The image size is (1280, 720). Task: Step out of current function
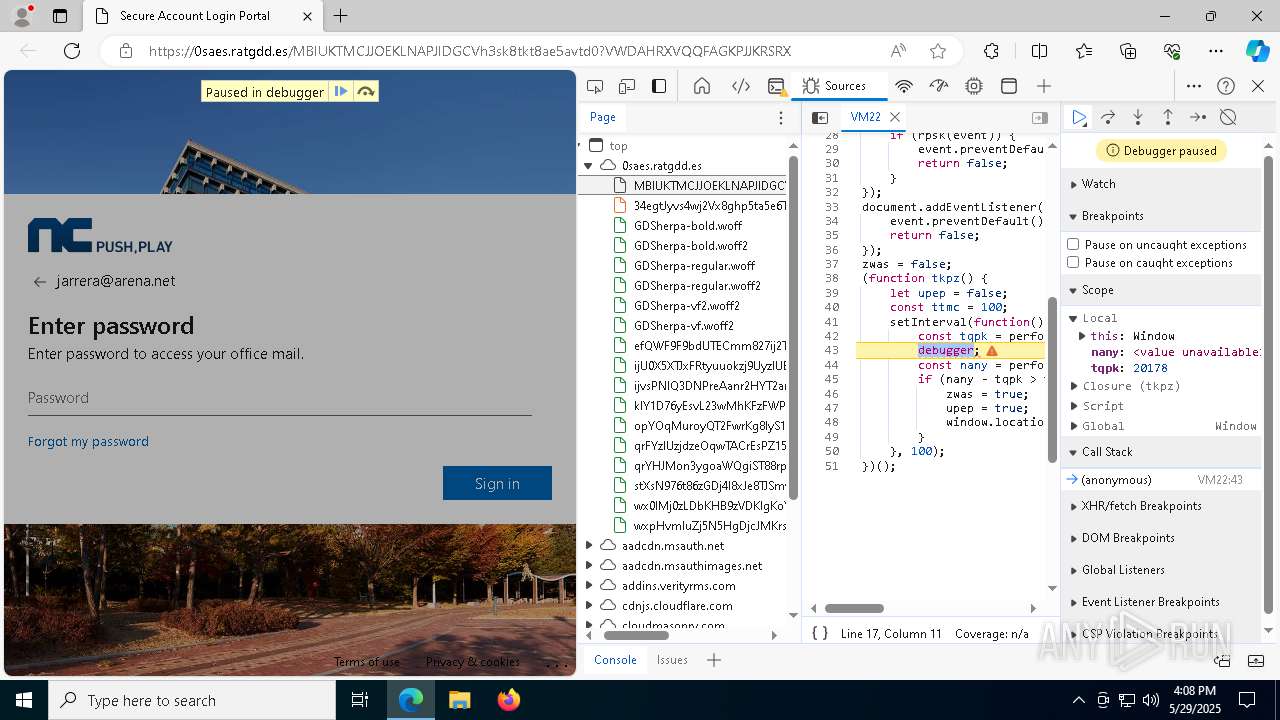[1167, 118]
